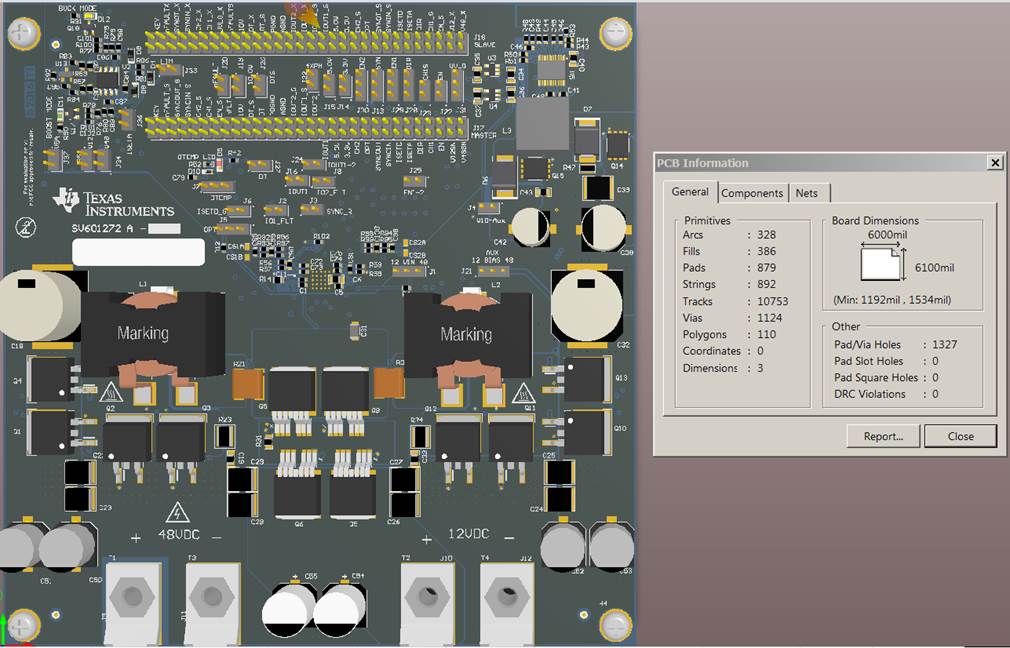The height and width of the screenshot is (648, 1010).
Task: Click the Report... button
Action: tap(883, 436)
